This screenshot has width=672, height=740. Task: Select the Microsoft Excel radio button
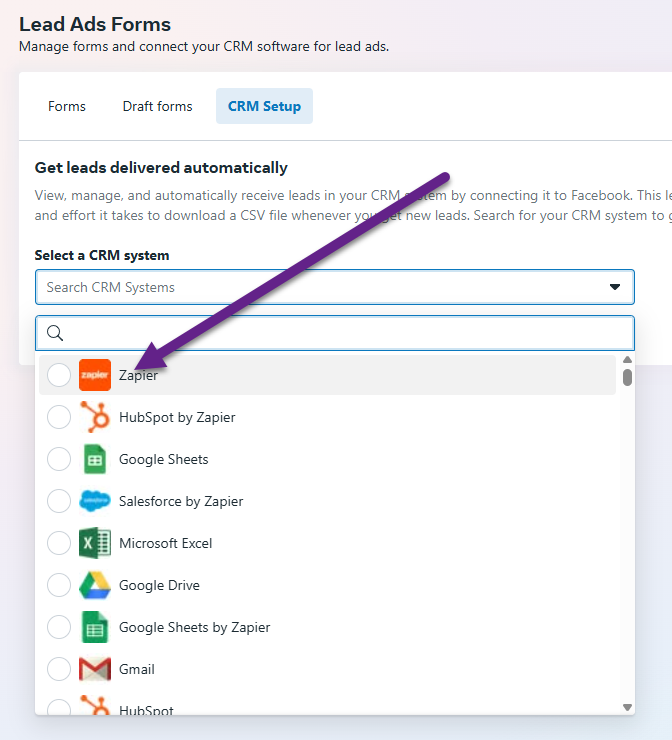coord(59,543)
